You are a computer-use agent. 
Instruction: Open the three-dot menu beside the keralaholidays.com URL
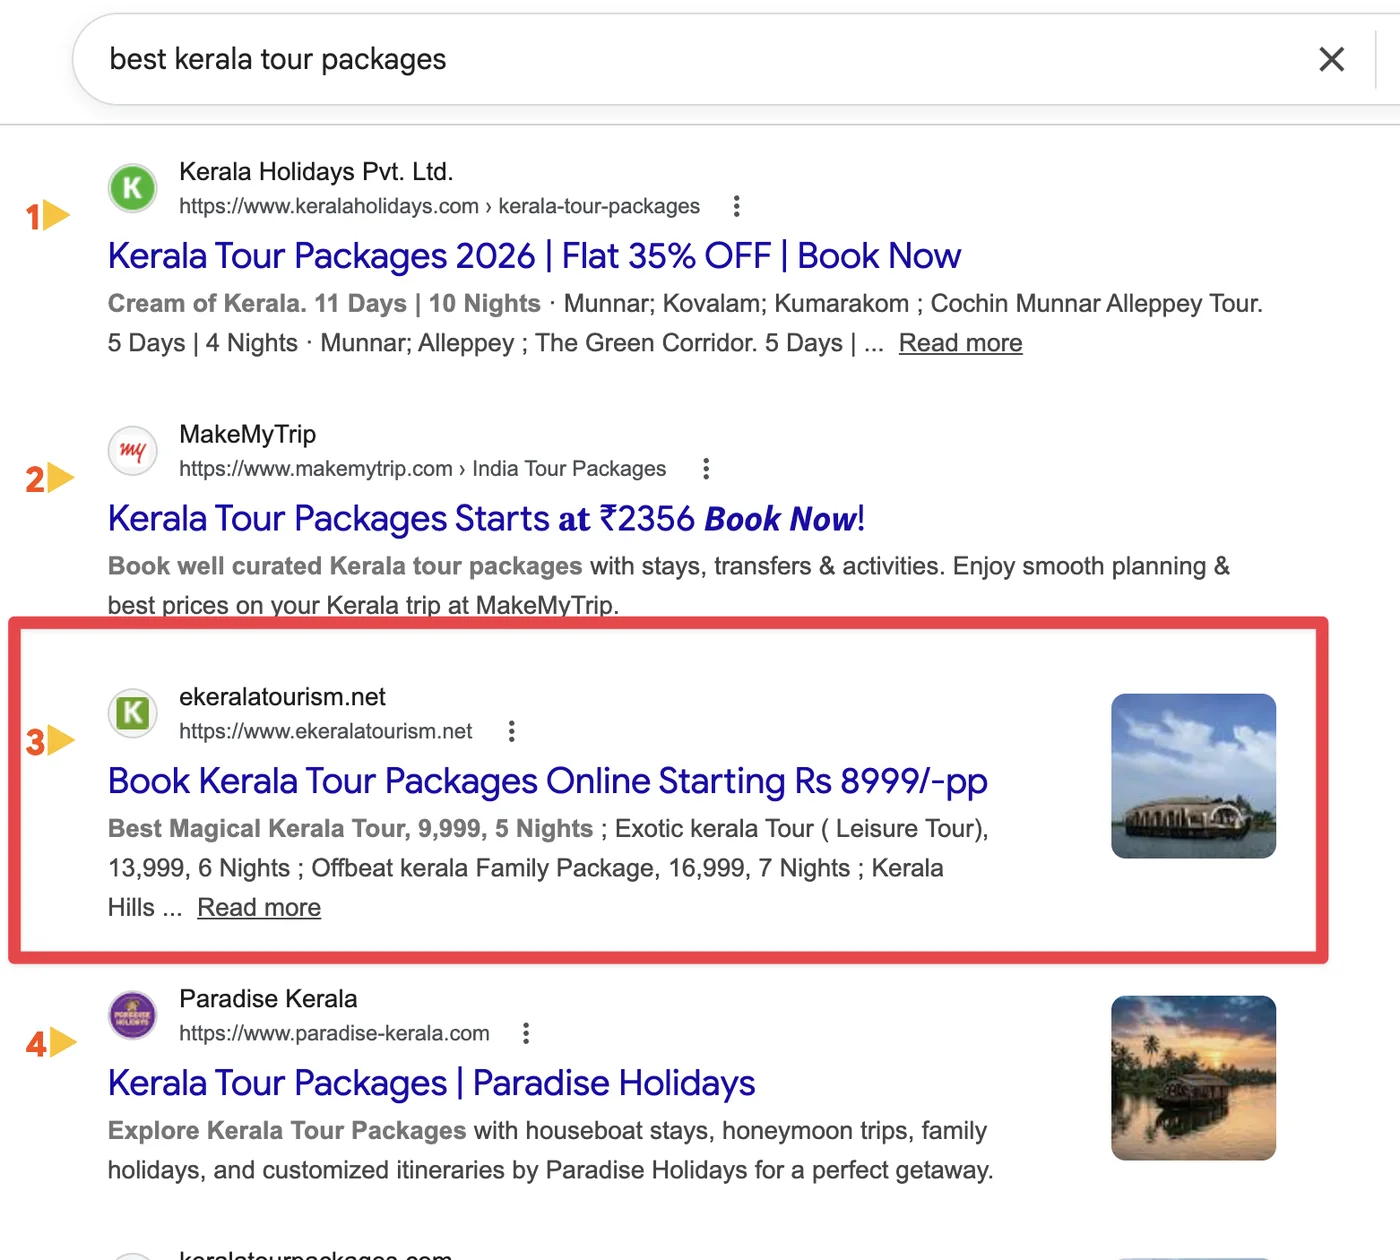click(x=737, y=206)
